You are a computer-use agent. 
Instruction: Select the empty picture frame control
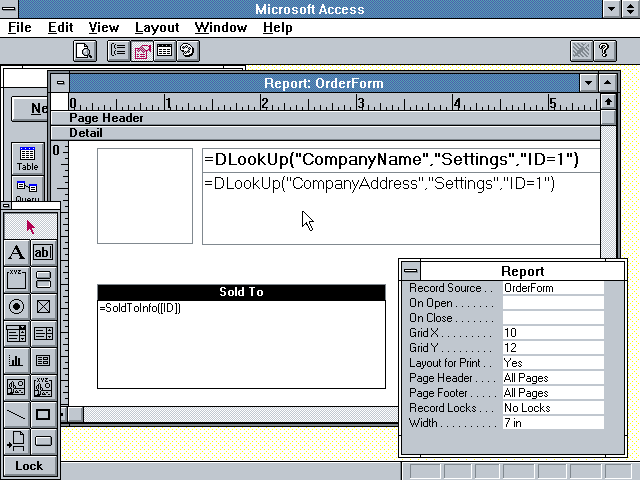145,196
